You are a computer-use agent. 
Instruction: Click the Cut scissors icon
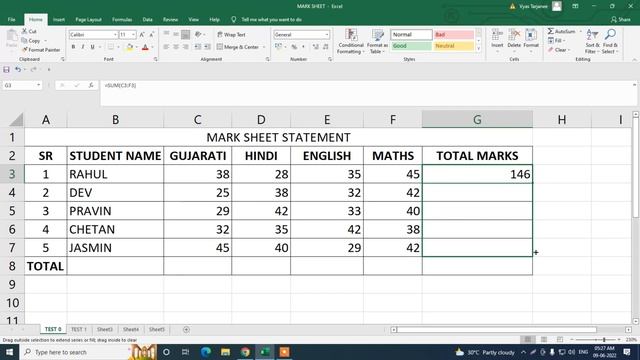coord(24,31)
